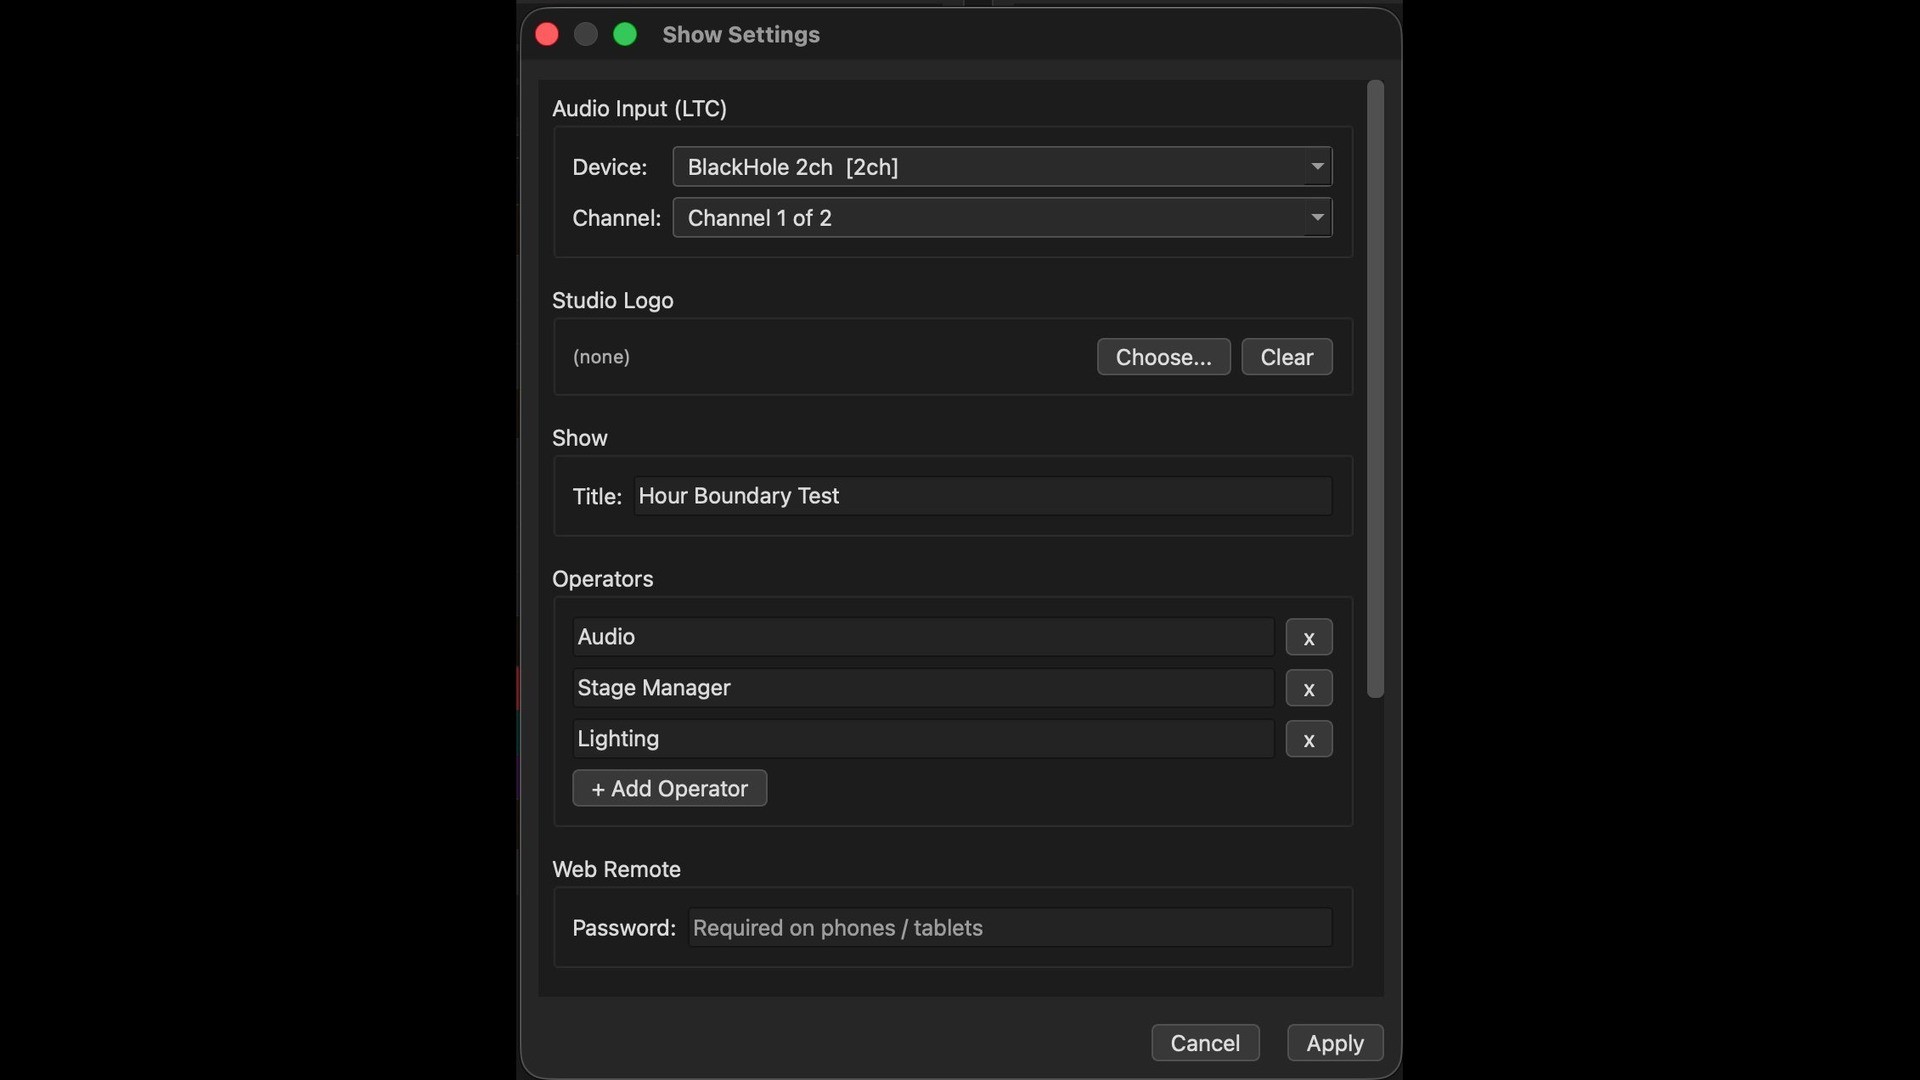
Task: Clear the Studio Logo
Action: pyautogui.click(x=1286, y=357)
